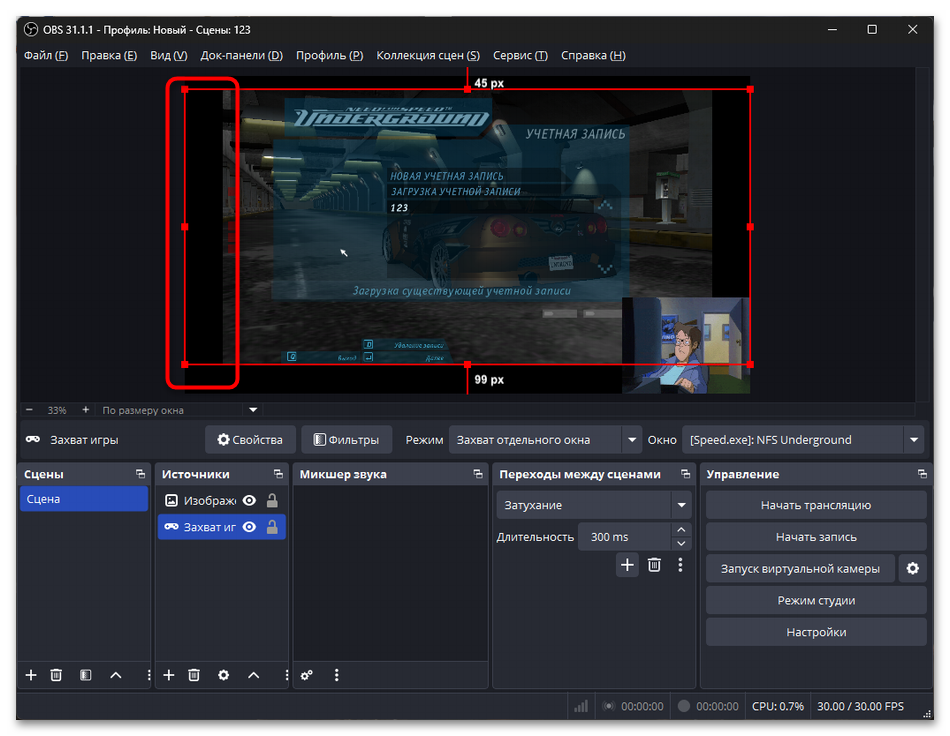Image resolution: width=950 pixels, height=736 pixels.
Task: Select the Сцена scene item
Action: 84,499
